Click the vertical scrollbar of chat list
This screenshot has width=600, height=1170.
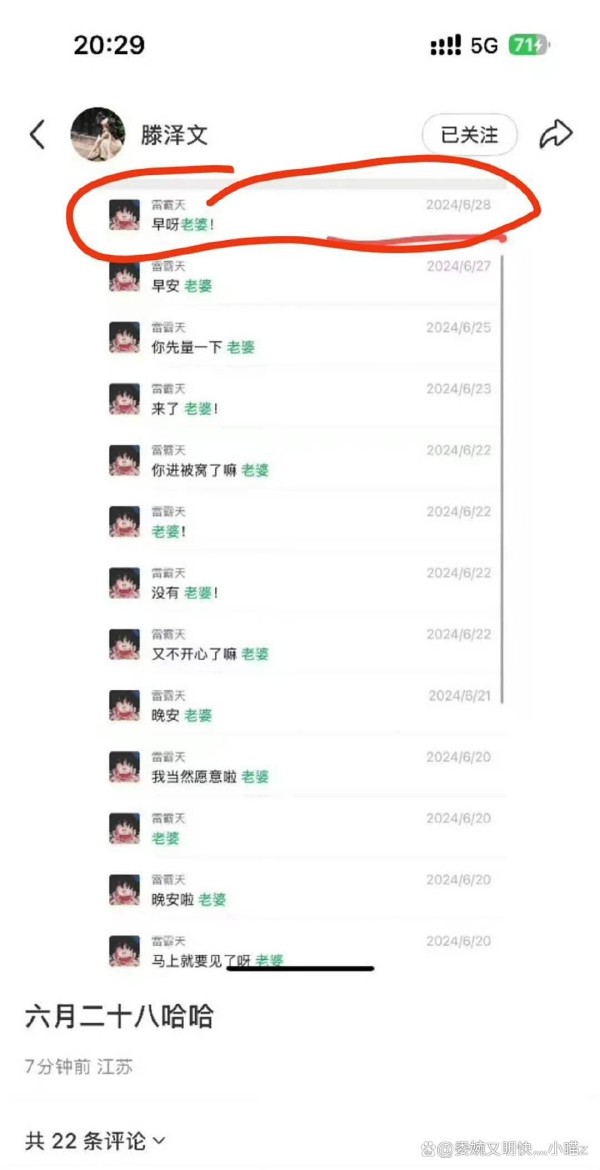[503, 478]
